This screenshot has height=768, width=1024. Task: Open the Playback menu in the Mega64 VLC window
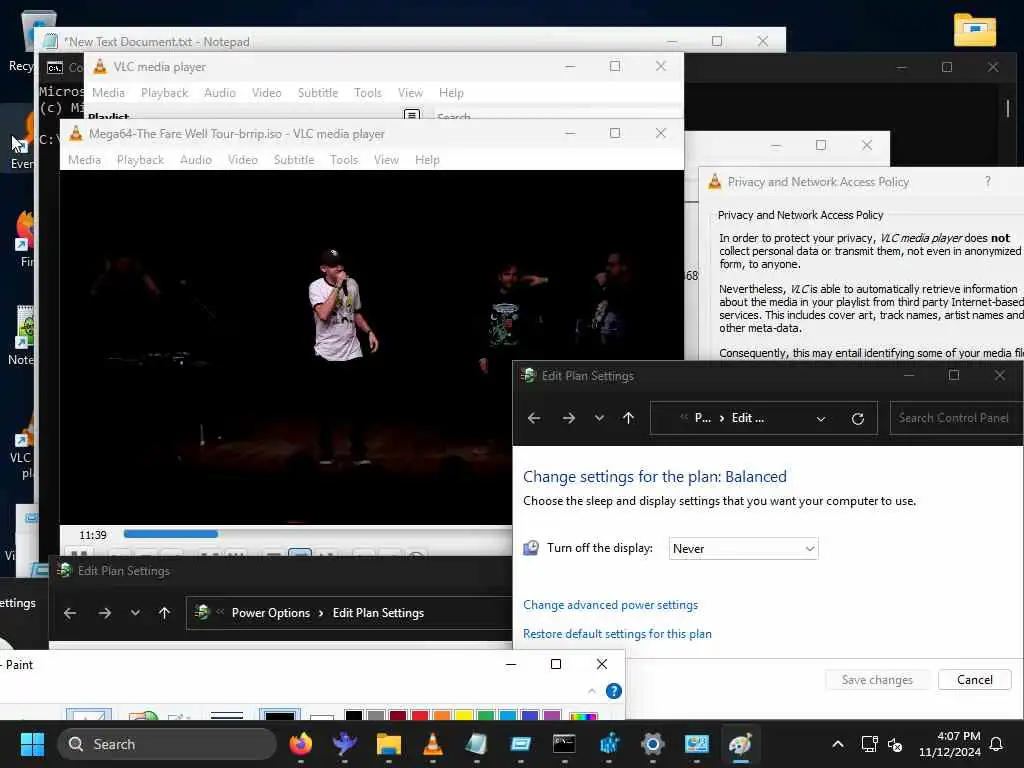click(140, 159)
